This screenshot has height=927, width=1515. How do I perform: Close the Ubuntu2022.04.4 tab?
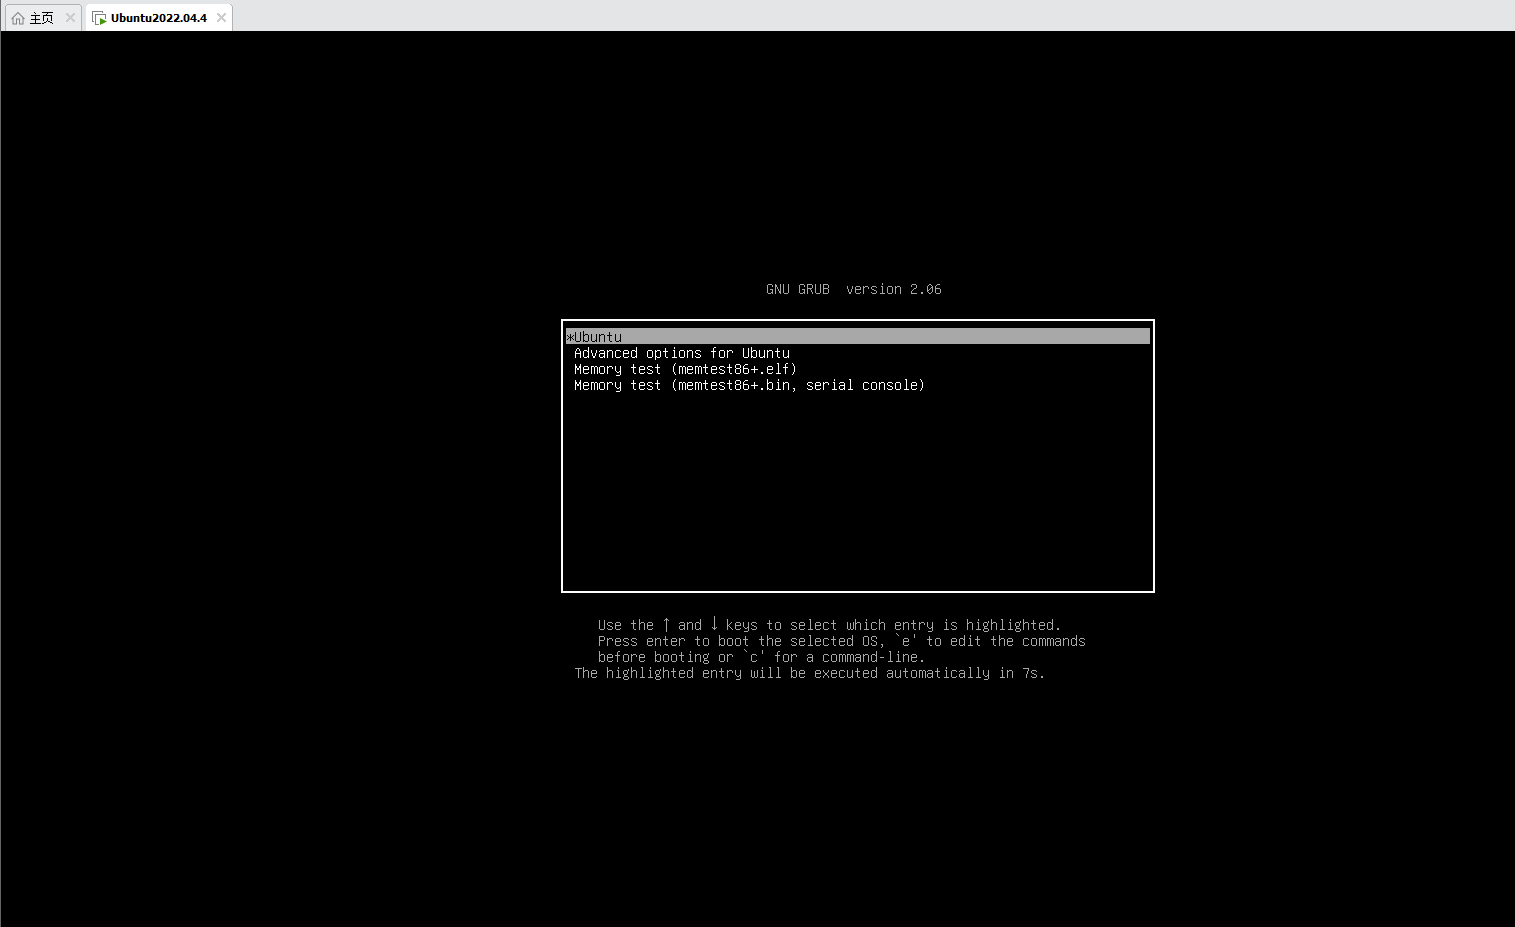[221, 18]
